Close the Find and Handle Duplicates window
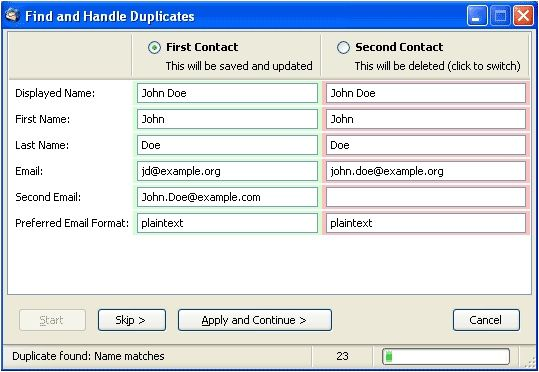Viewport: 539px width, 372px height. click(x=523, y=16)
